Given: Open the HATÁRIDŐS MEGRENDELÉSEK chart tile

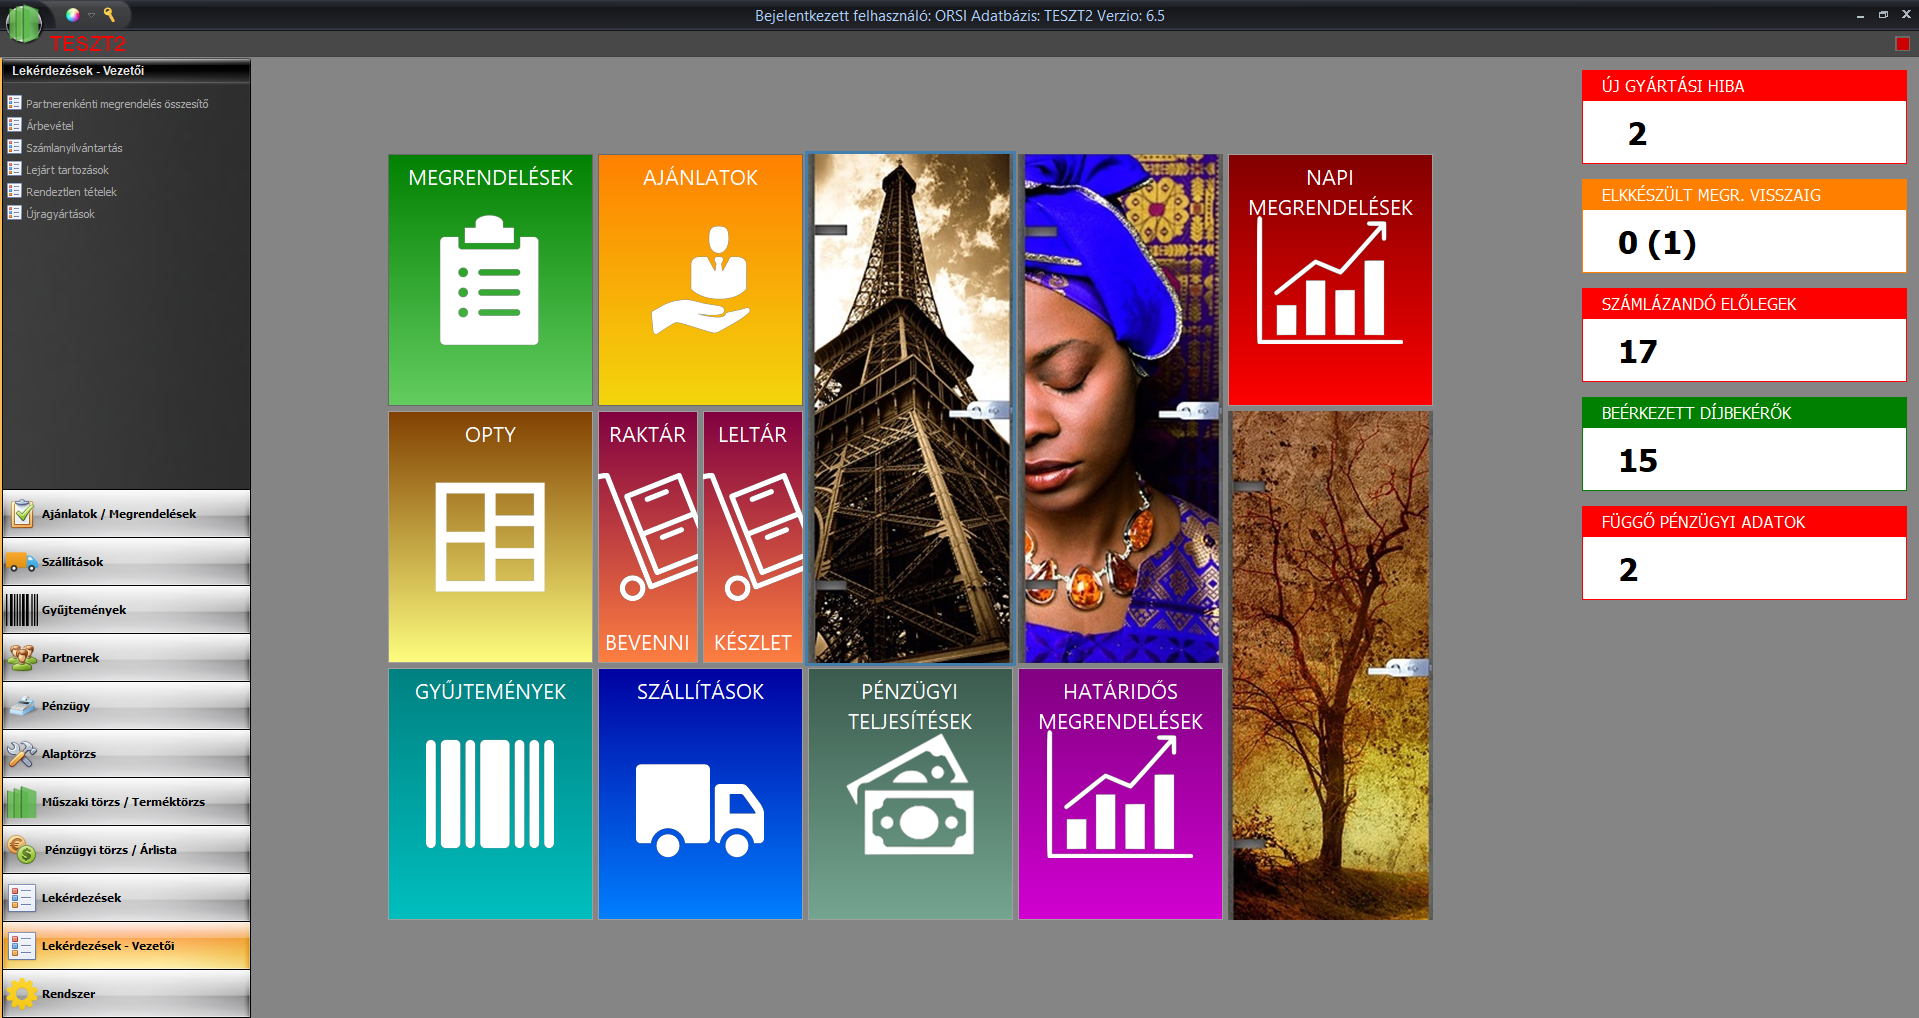Looking at the screenshot, I should tap(1120, 794).
